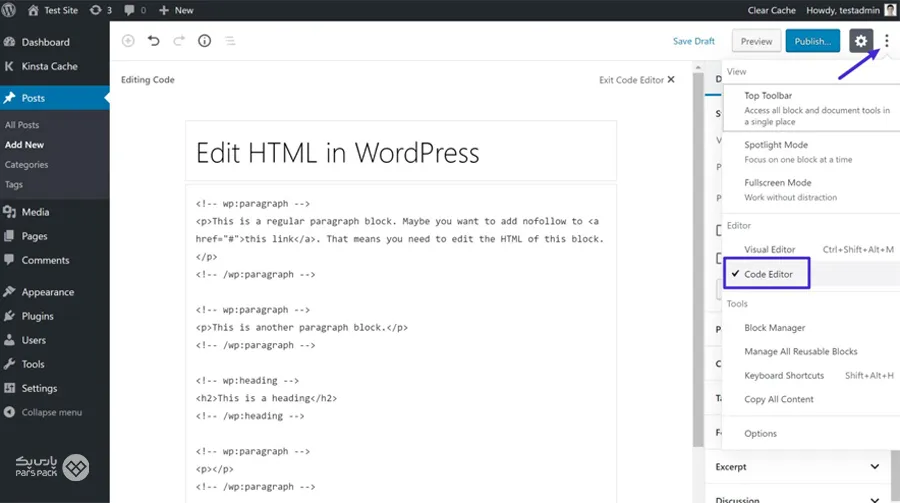Click the editor vertical scrollbar
900x503 pixels.
coord(698,258)
